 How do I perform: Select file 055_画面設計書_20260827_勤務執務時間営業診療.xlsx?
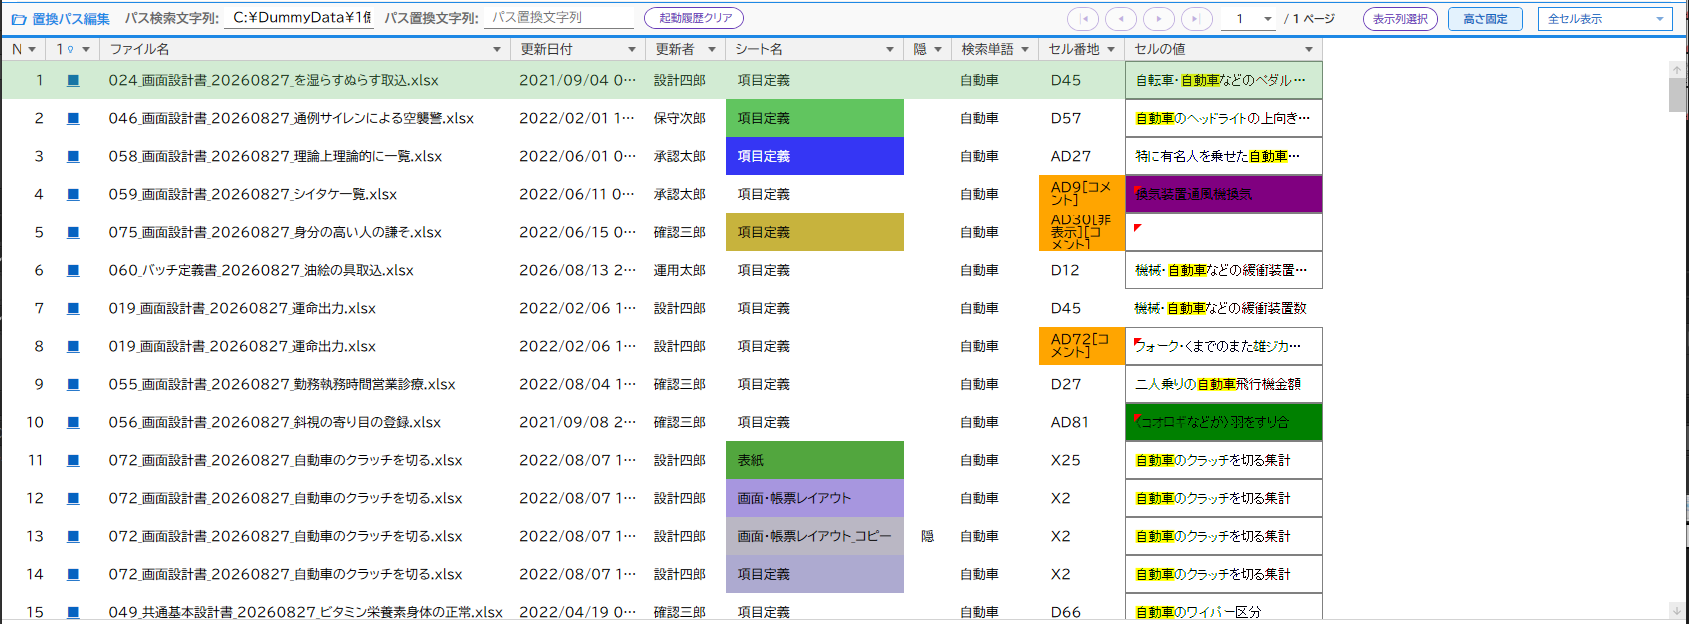[x=282, y=384]
